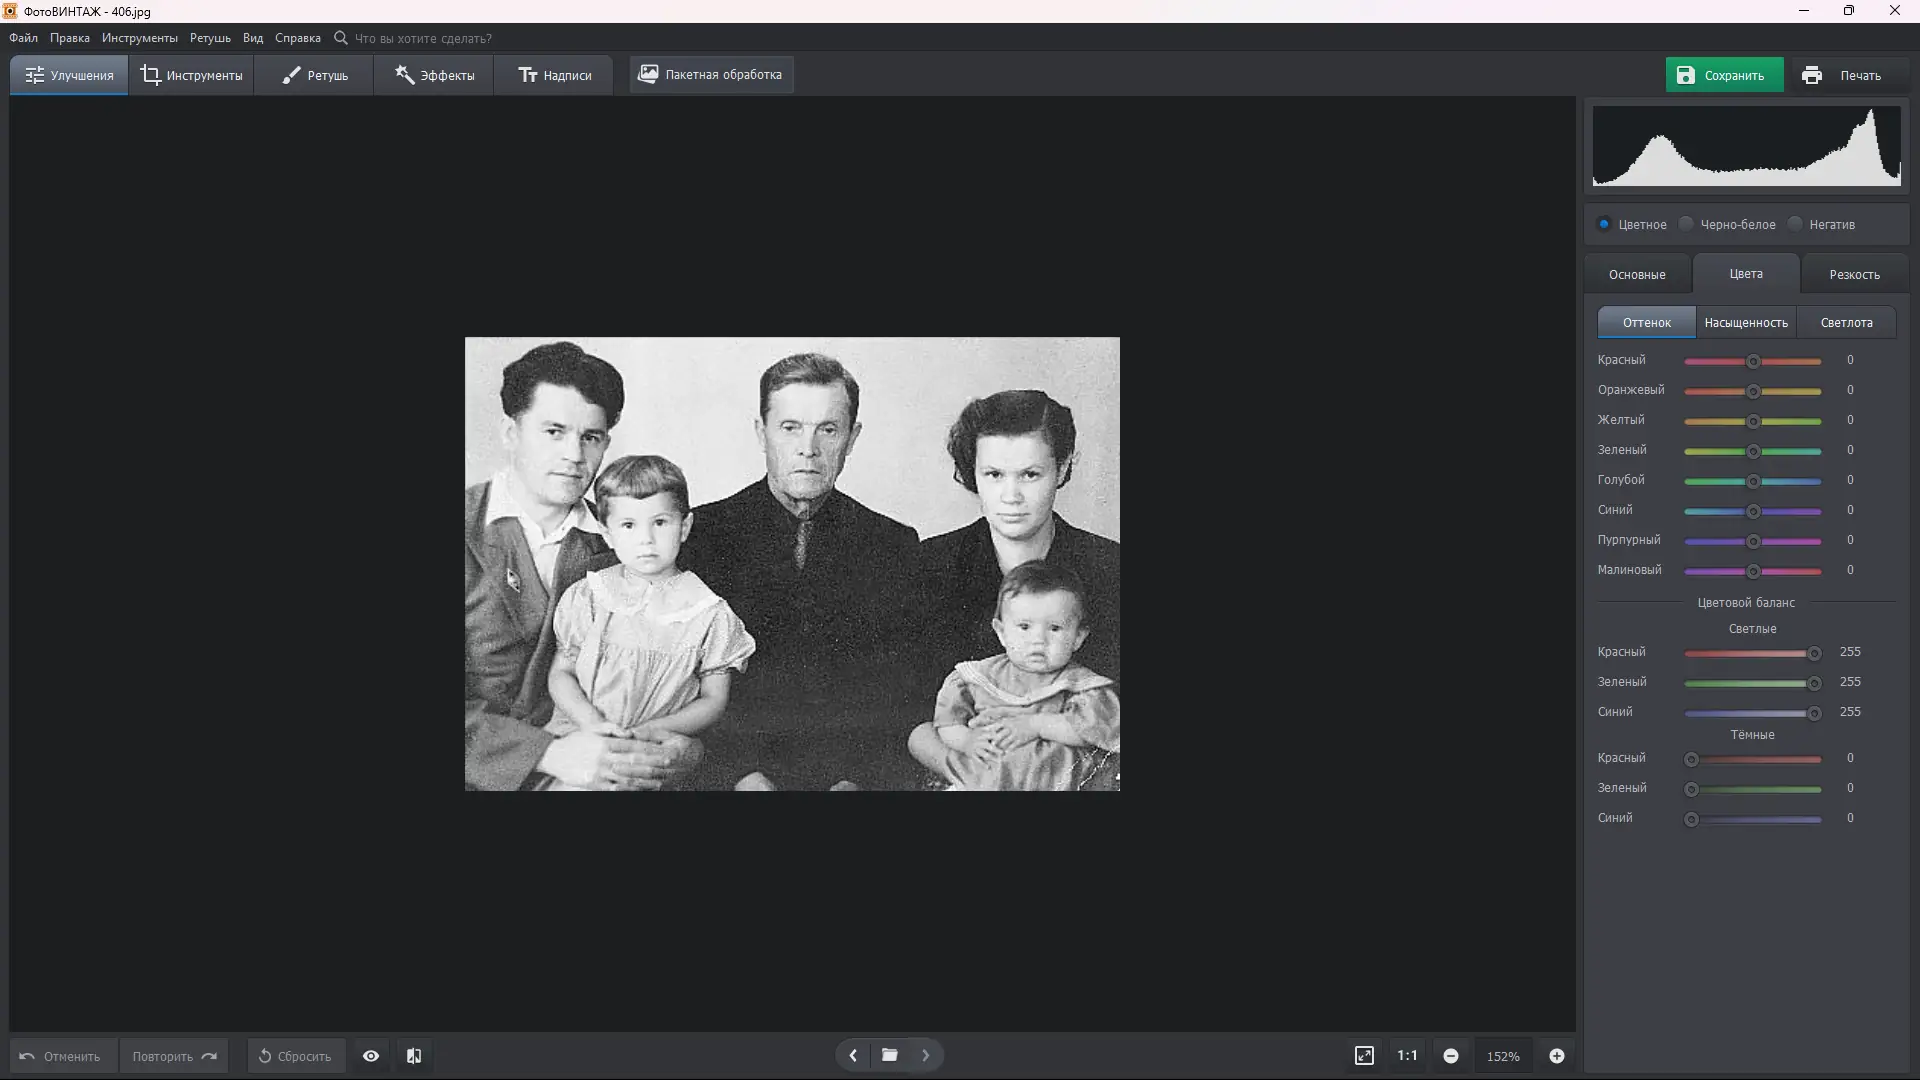The image size is (1920, 1080).
Task: Zoom out with the minus icon
Action: 1451,1056
